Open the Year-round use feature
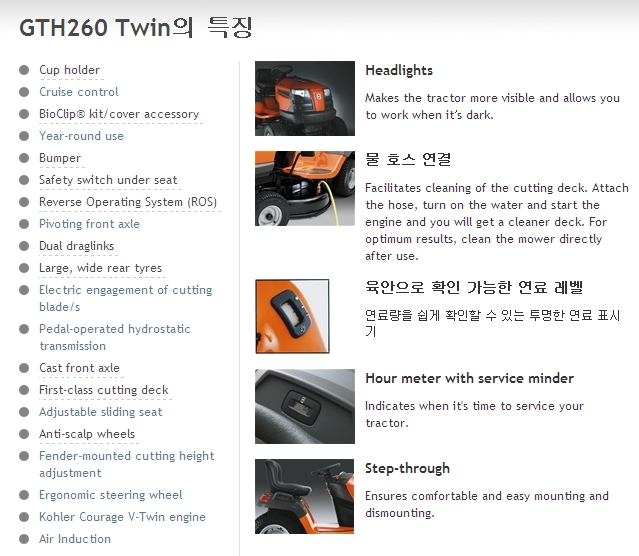This screenshot has height=556, width=639. [82, 136]
